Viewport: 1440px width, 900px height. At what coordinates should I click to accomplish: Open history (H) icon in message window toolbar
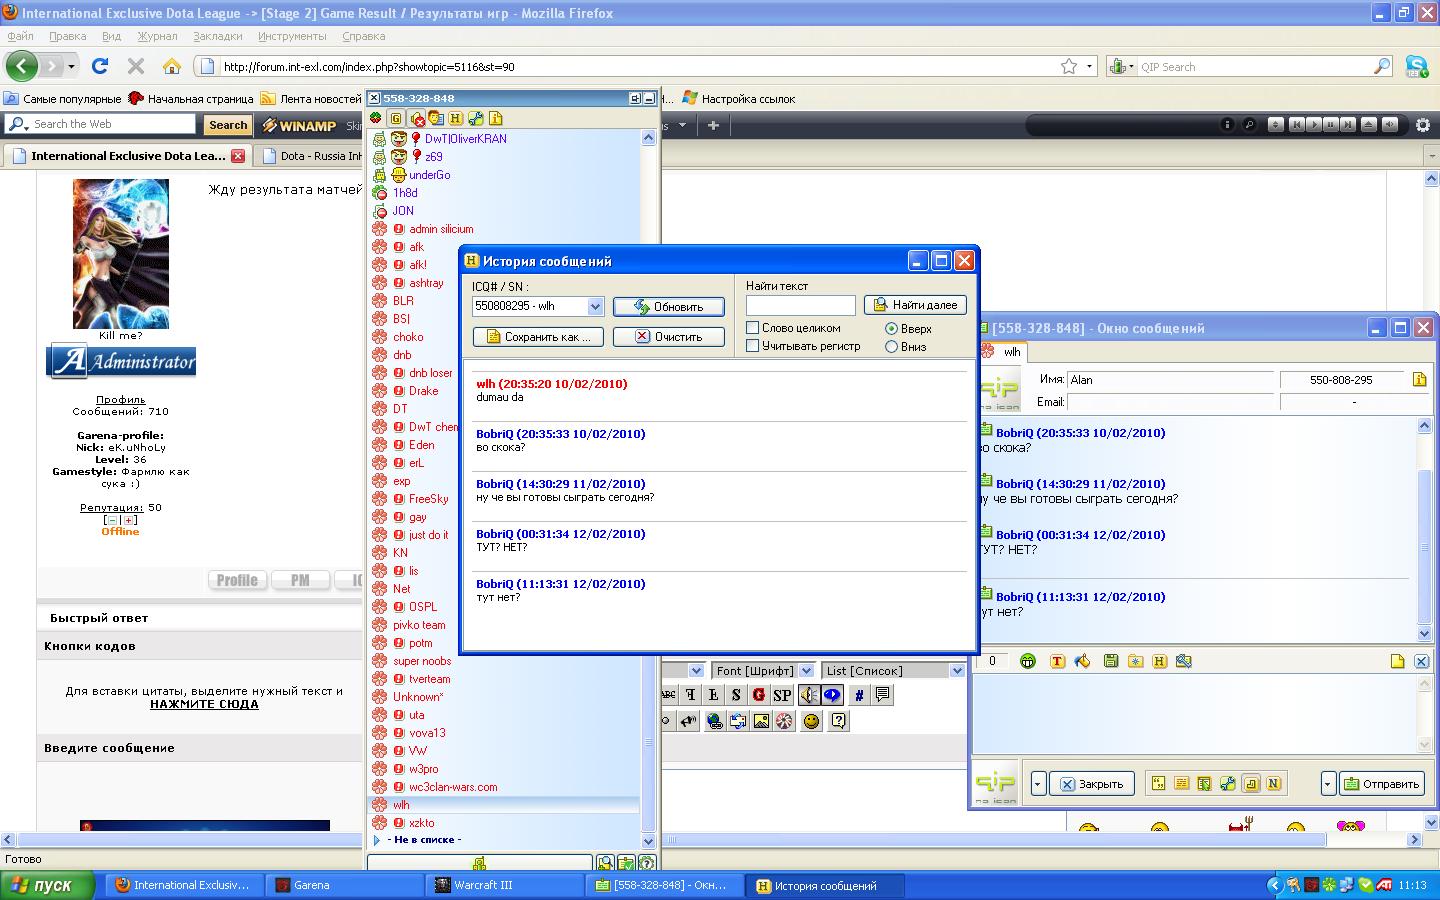click(1160, 661)
